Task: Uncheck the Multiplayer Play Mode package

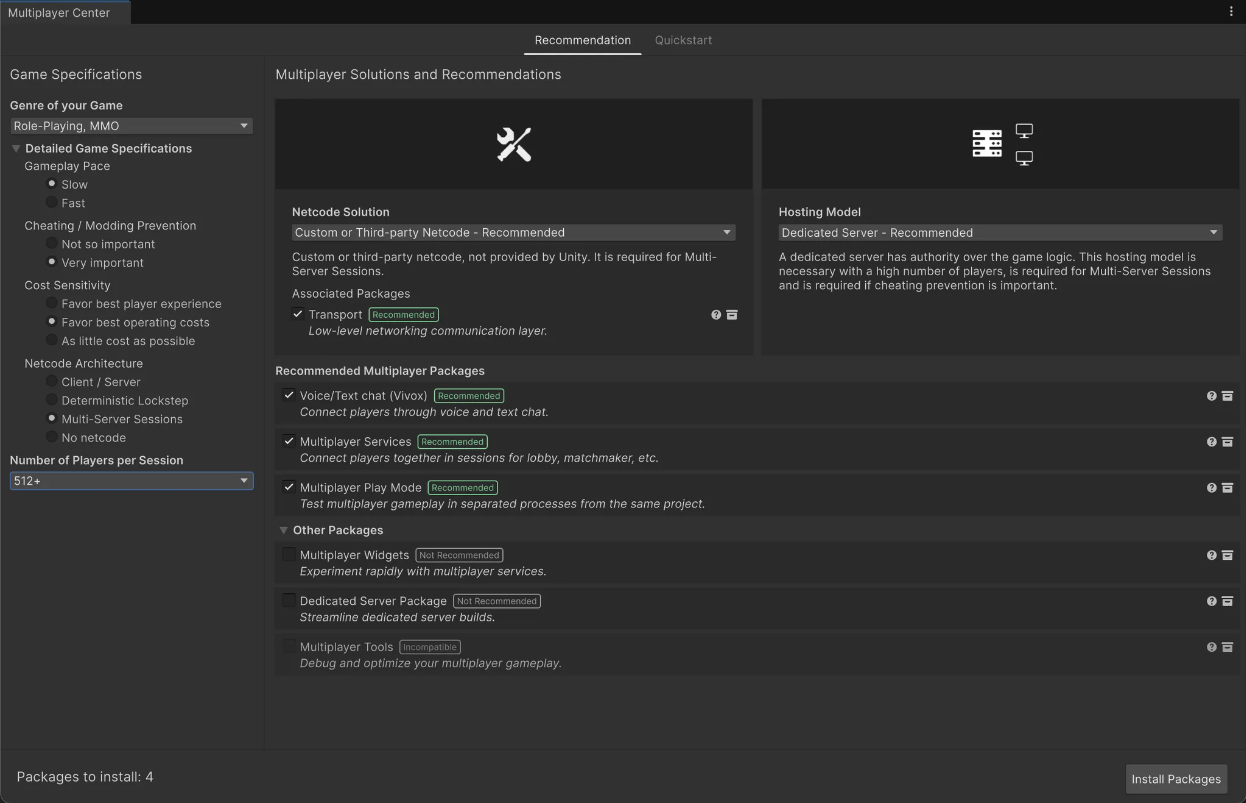Action: click(289, 486)
